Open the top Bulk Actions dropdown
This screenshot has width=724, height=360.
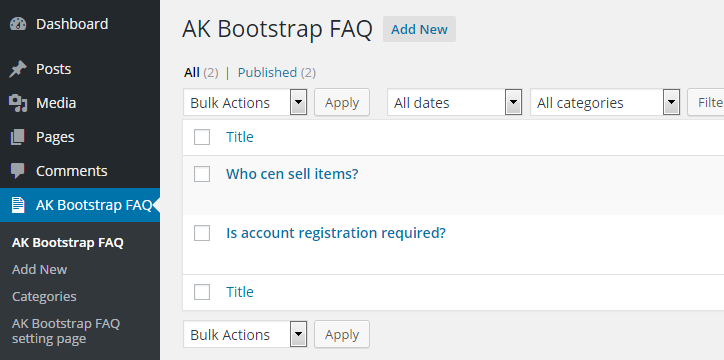pos(245,102)
